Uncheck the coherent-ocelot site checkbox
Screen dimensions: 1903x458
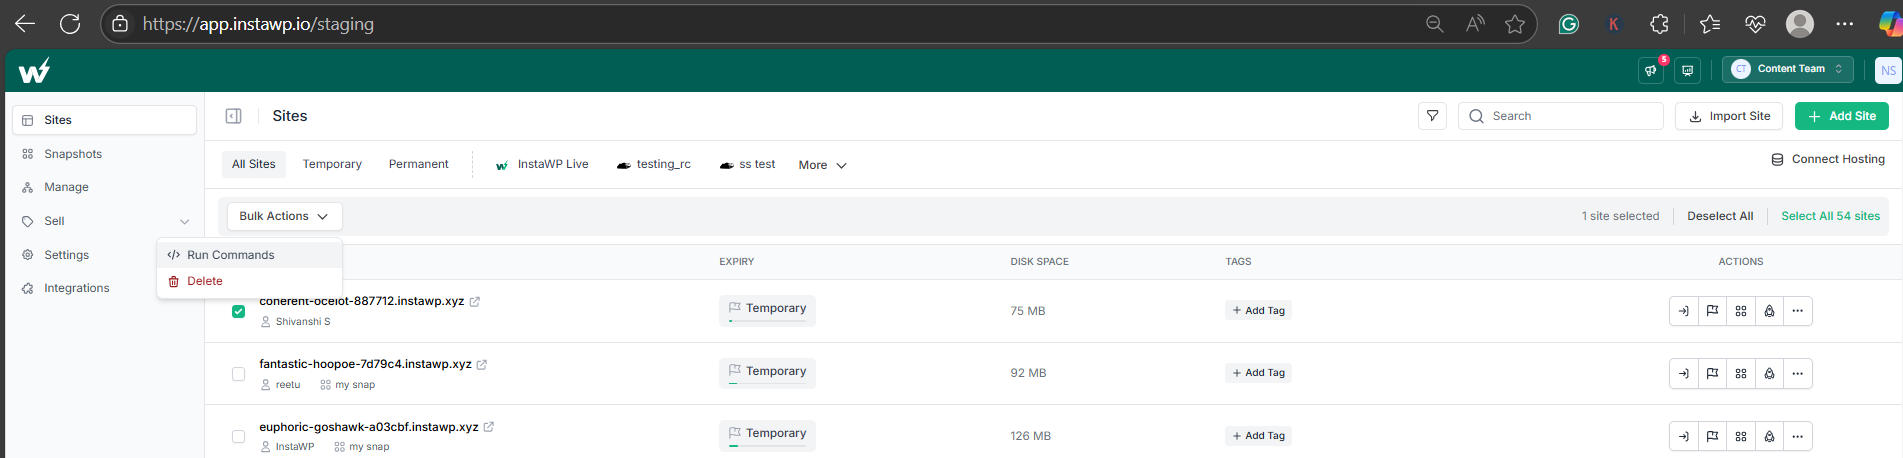238,311
